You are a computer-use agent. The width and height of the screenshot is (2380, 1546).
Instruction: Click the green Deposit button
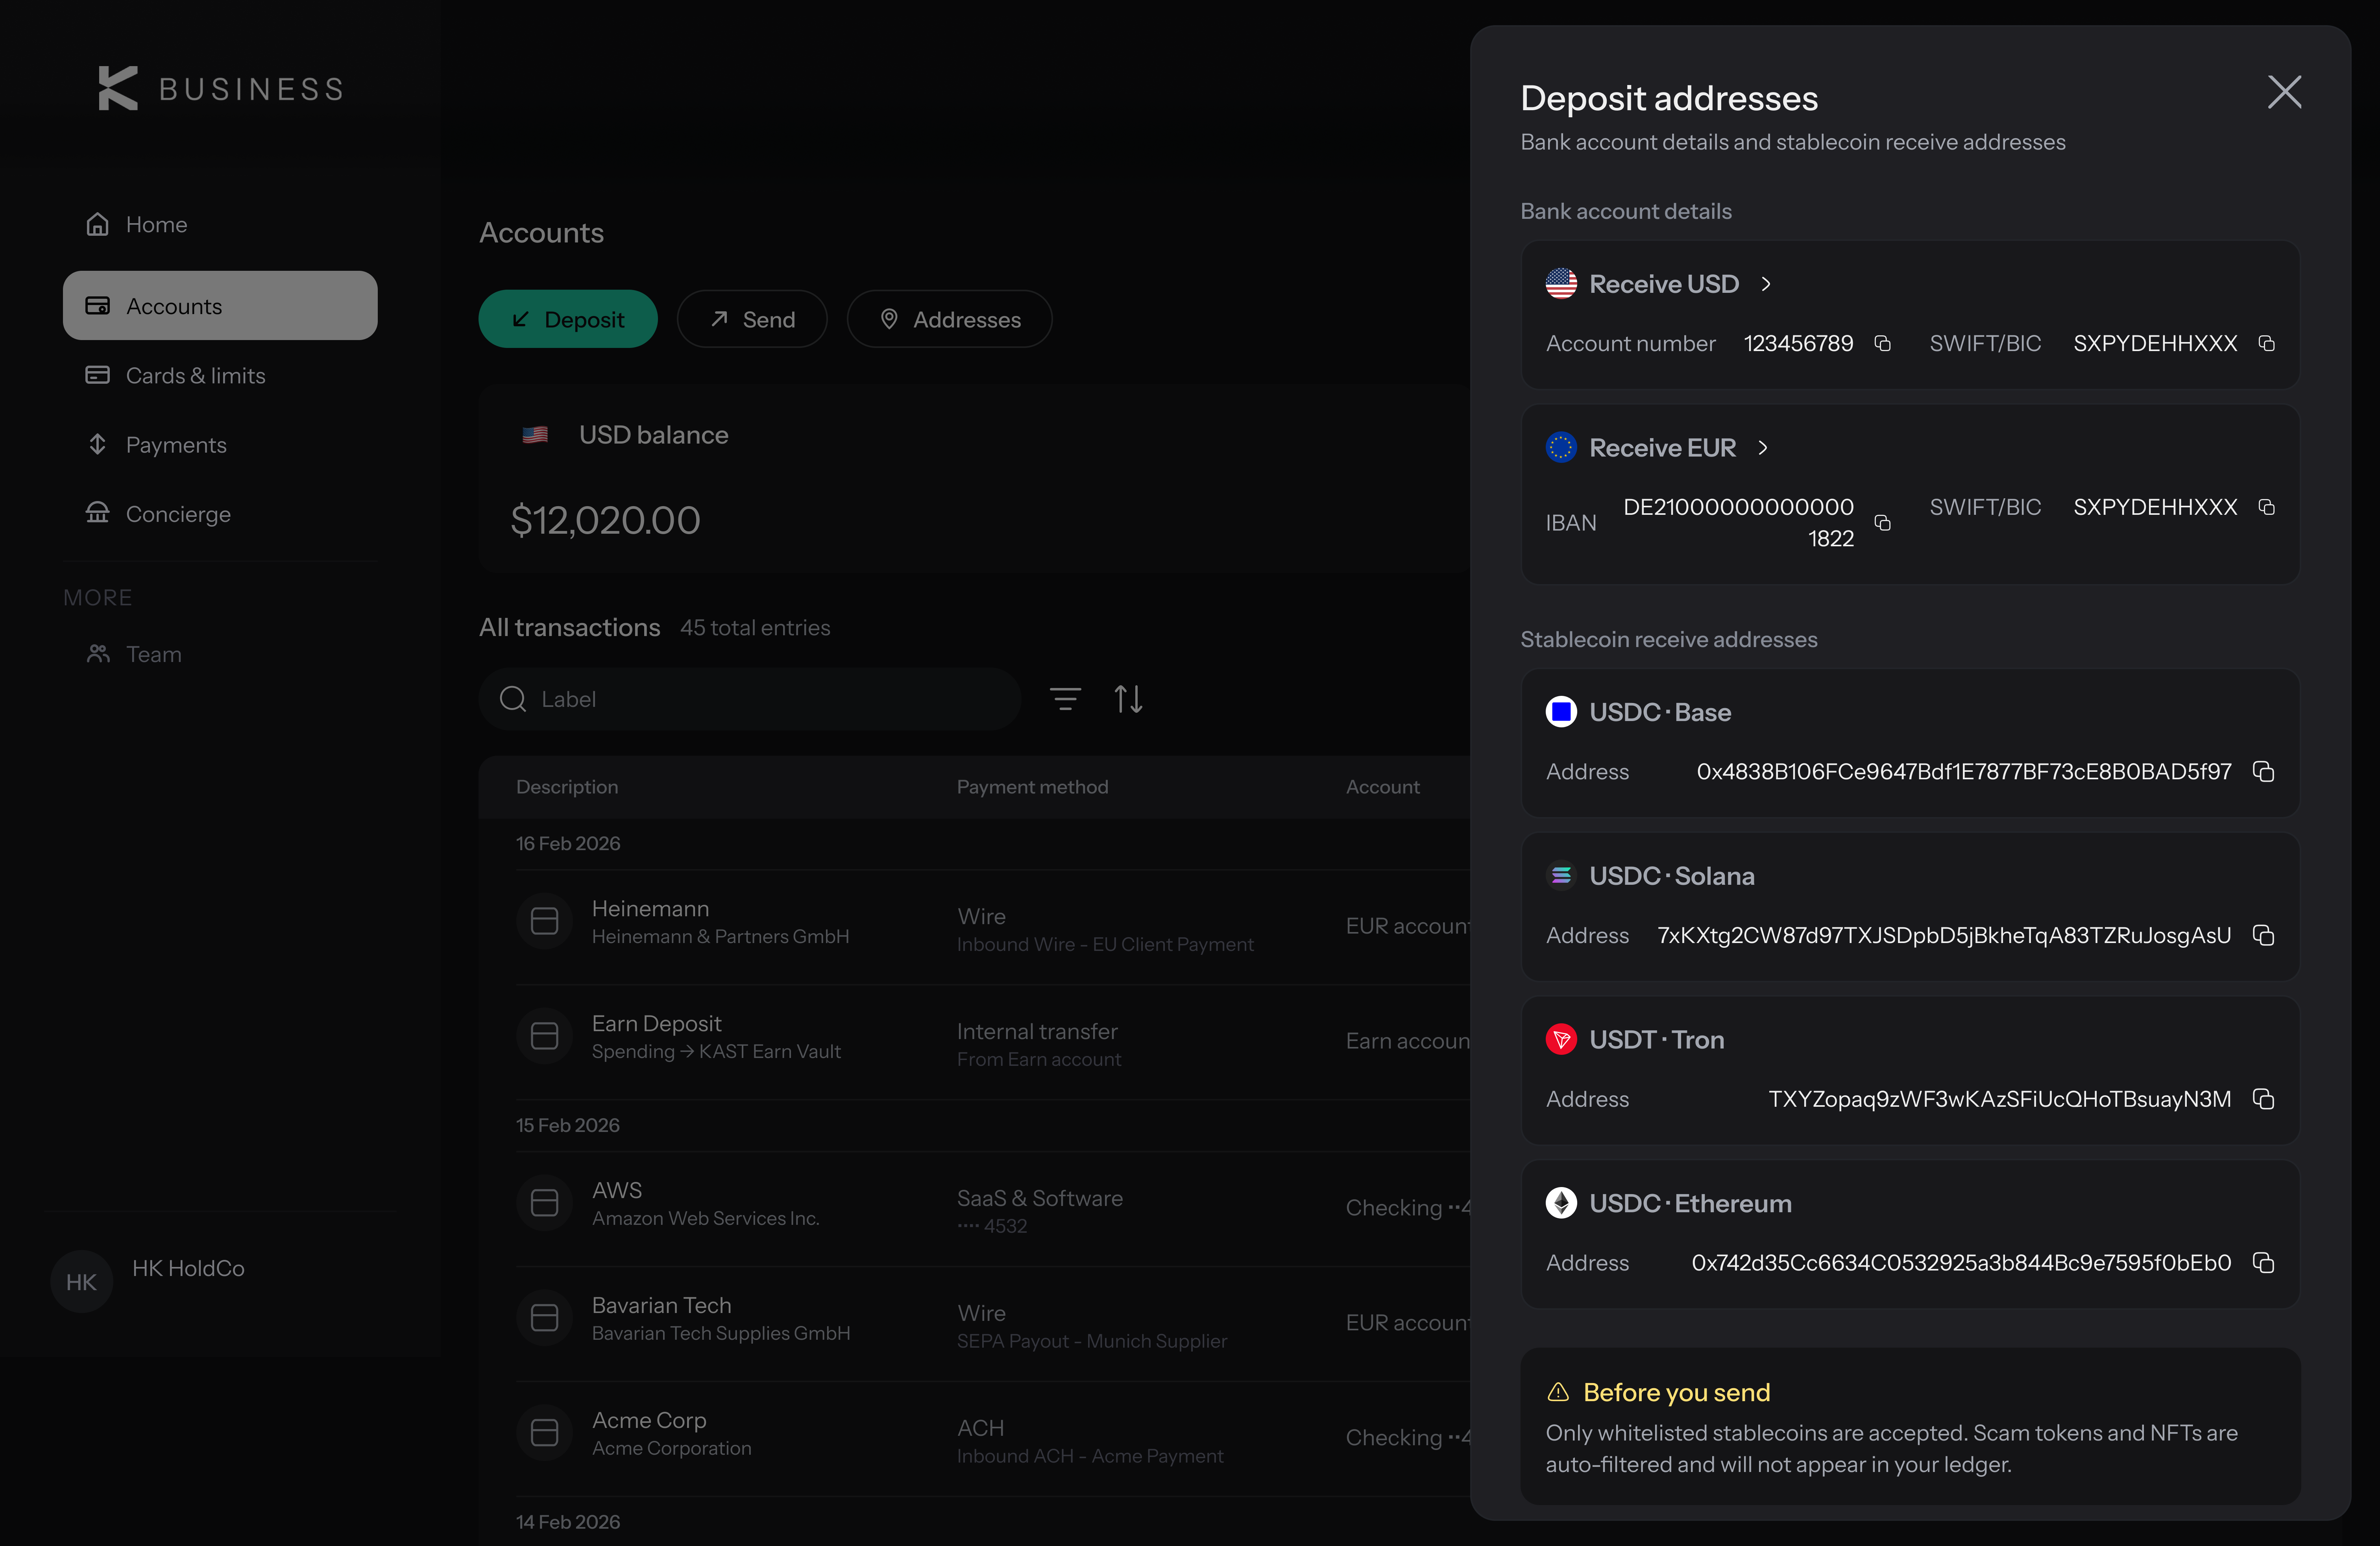pos(568,319)
